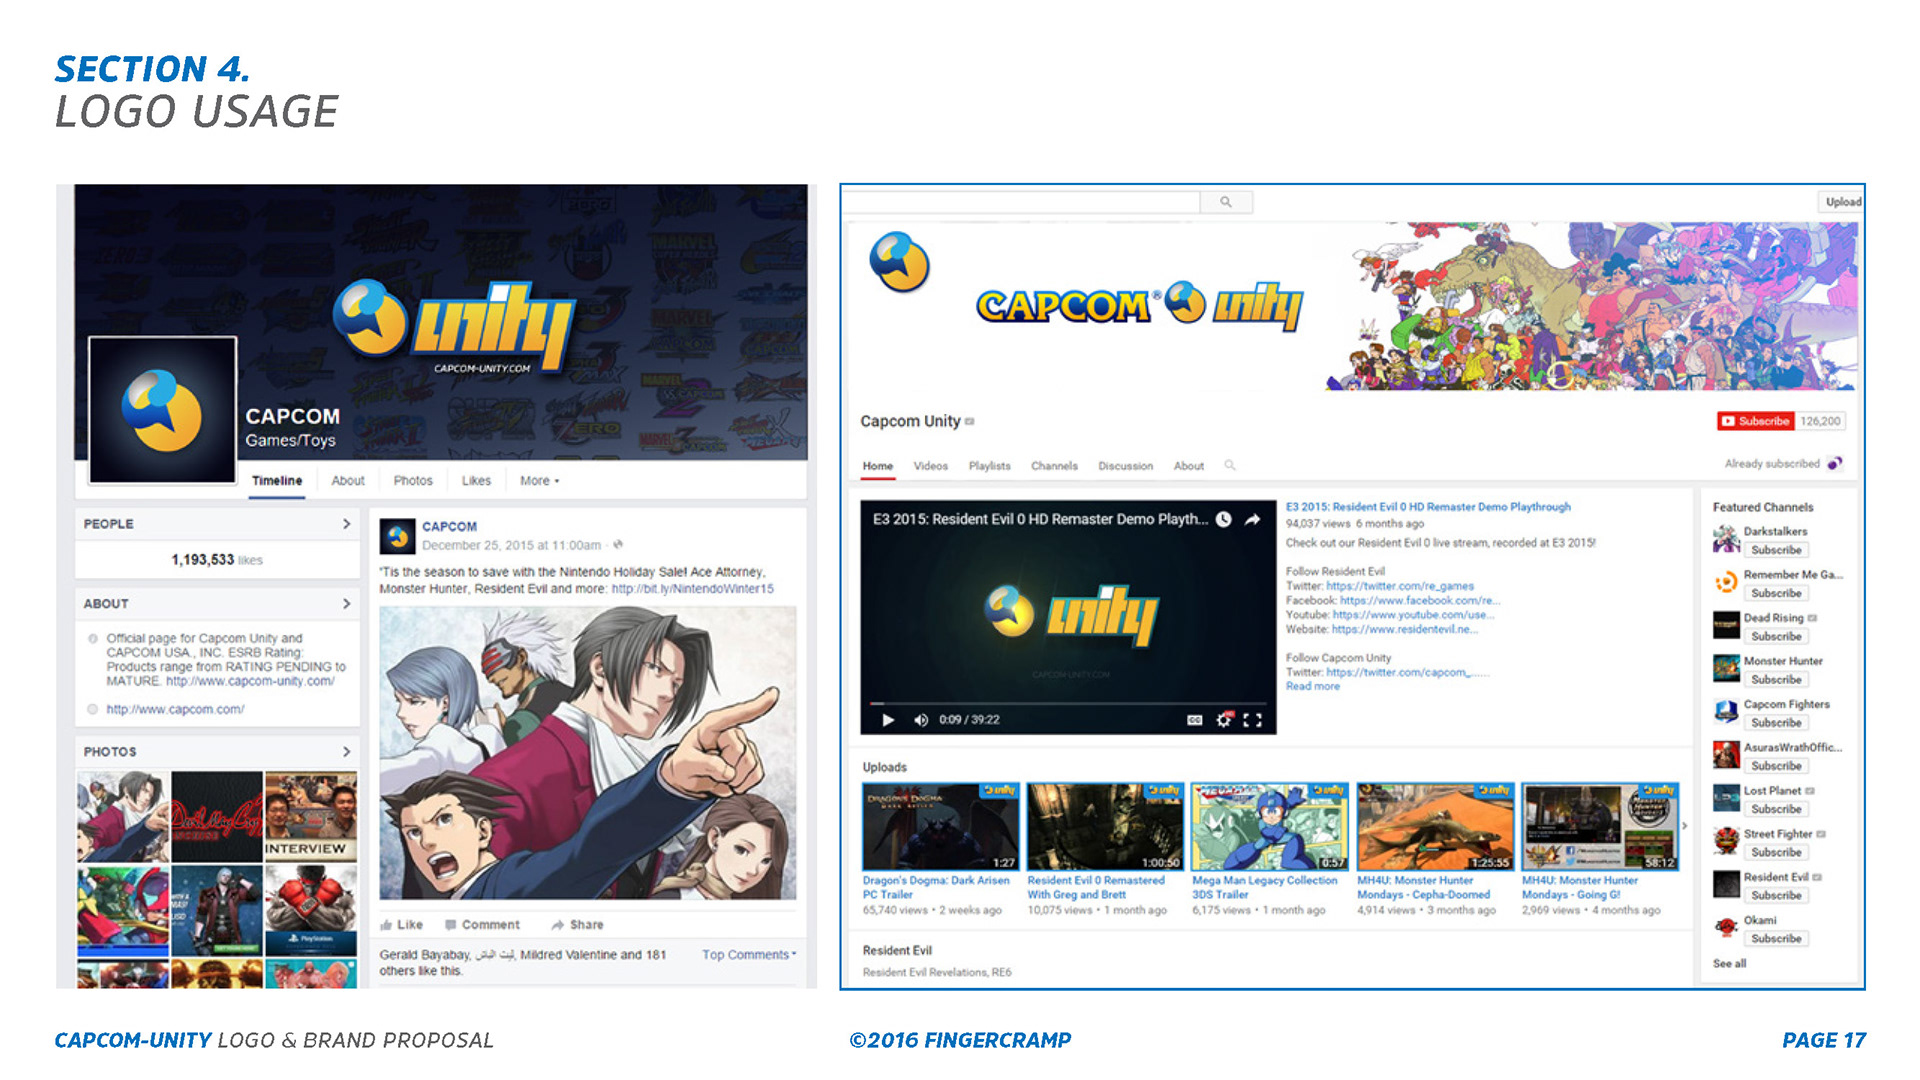Viewport: 1920px width, 1080px height.
Task: Click the Capcom Unity channel avatar icon
Action: pos(900,262)
